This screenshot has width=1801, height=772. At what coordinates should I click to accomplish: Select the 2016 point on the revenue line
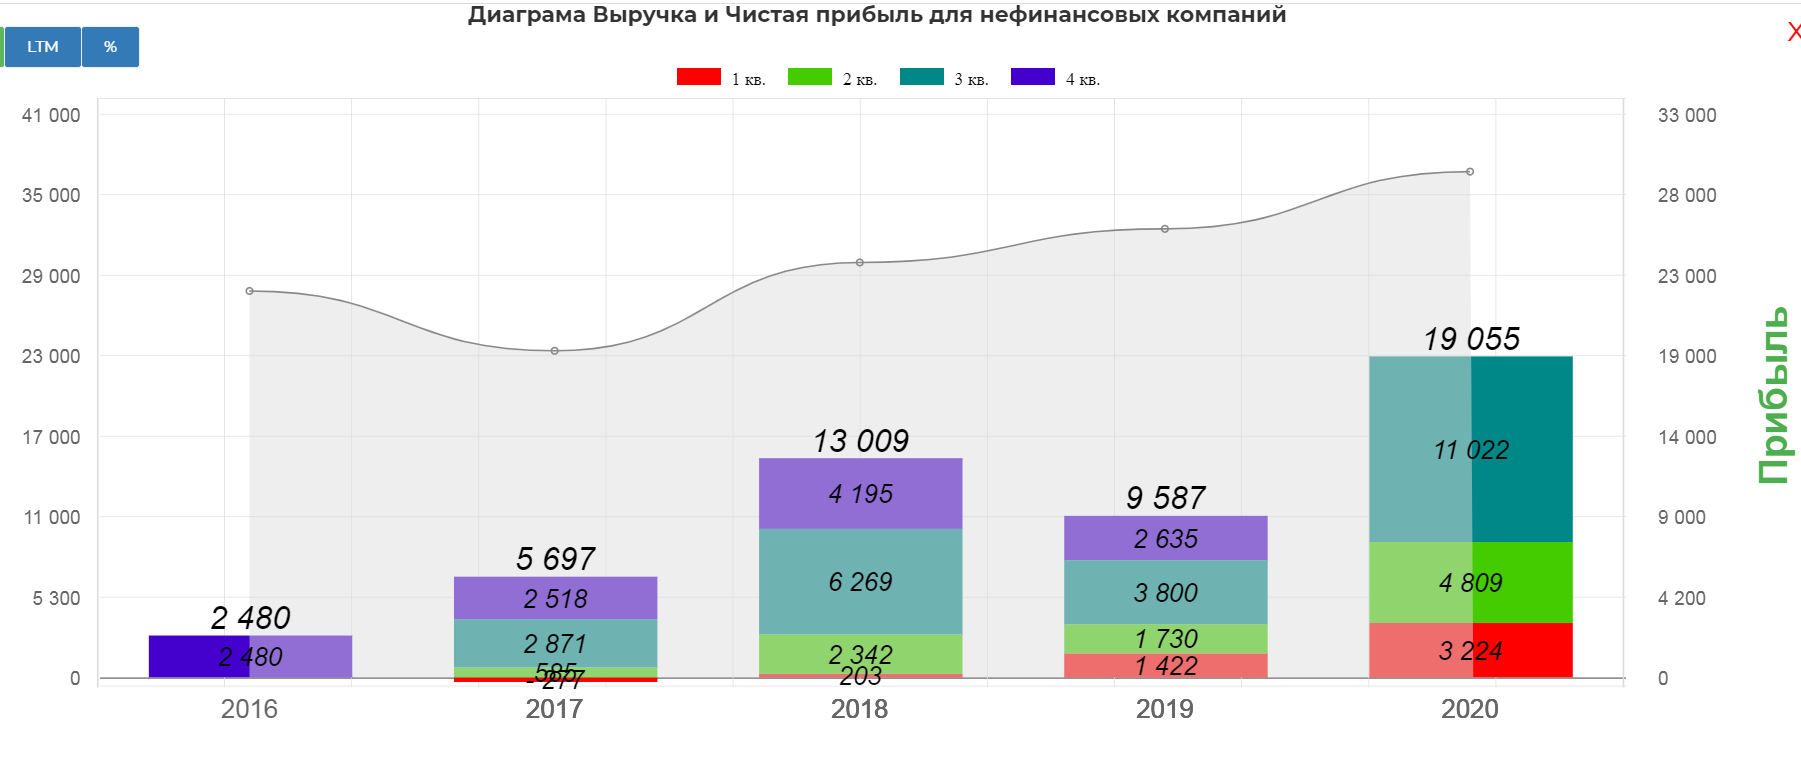250,291
